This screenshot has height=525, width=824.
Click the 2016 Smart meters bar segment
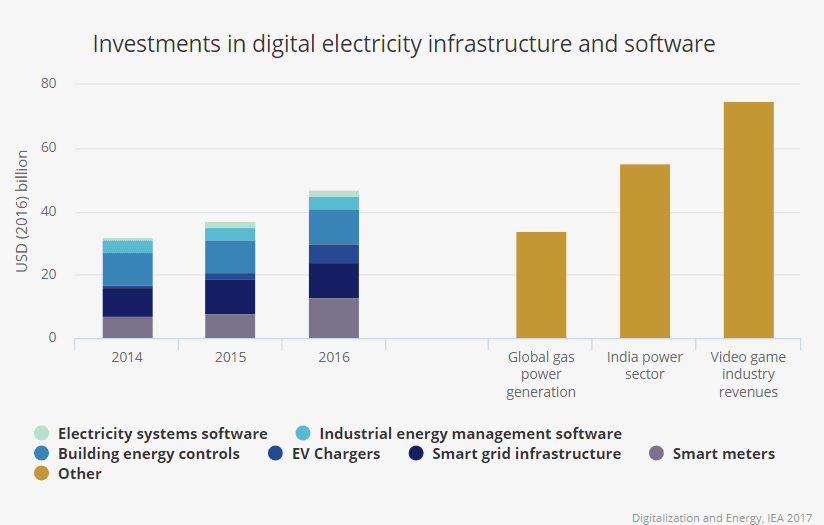pos(334,318)
